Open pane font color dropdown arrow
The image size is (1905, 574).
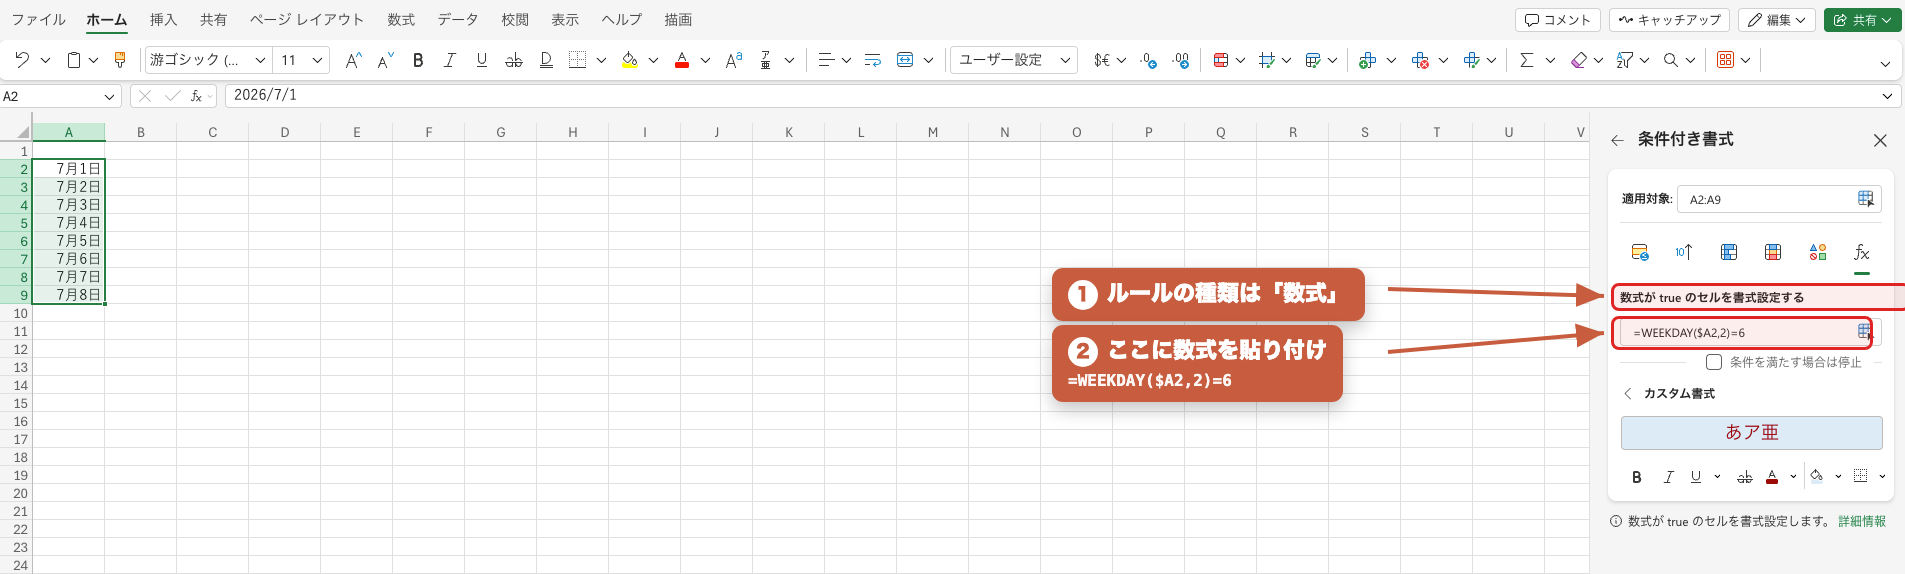pos(1793,477)
